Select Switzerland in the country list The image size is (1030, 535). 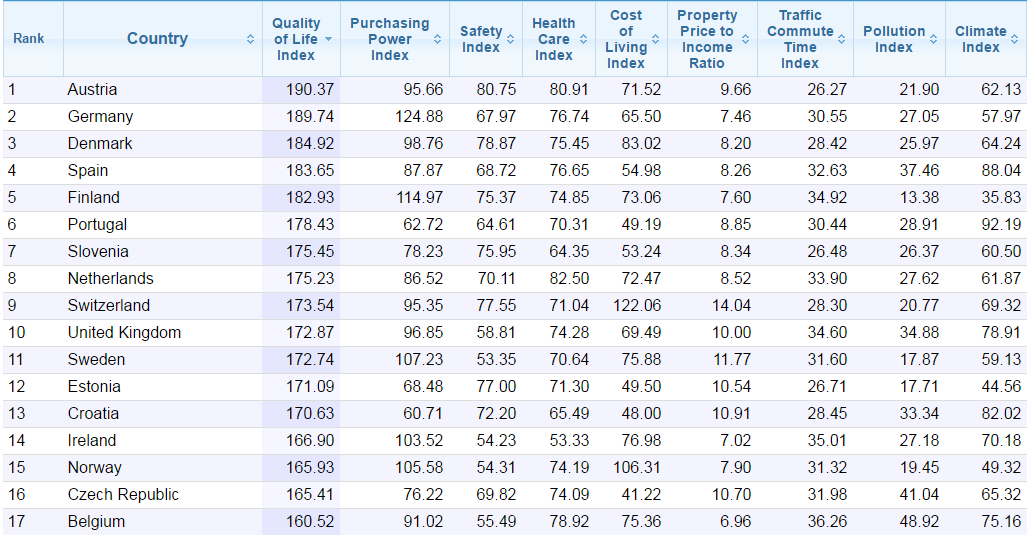(109, 306)
